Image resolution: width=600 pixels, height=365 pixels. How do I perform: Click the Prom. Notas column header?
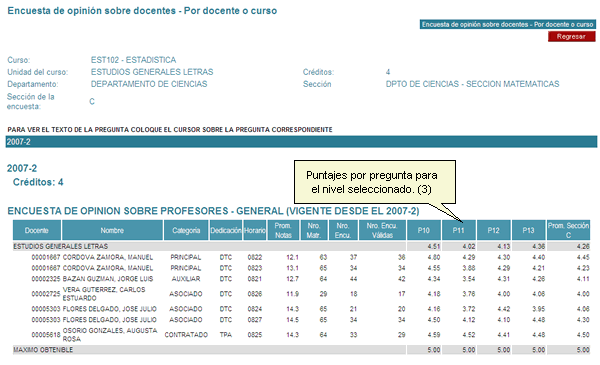click(283, 230)
